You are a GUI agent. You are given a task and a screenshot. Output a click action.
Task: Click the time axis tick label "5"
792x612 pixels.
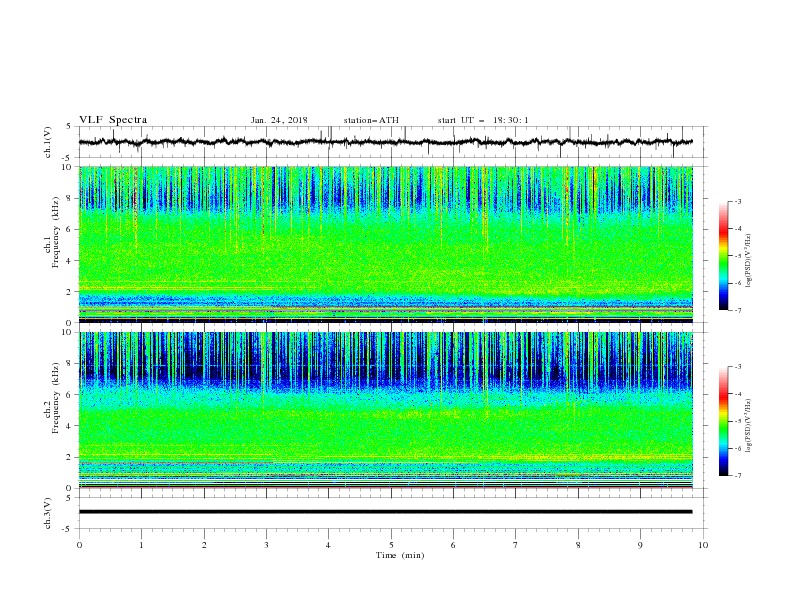(391, 545)
